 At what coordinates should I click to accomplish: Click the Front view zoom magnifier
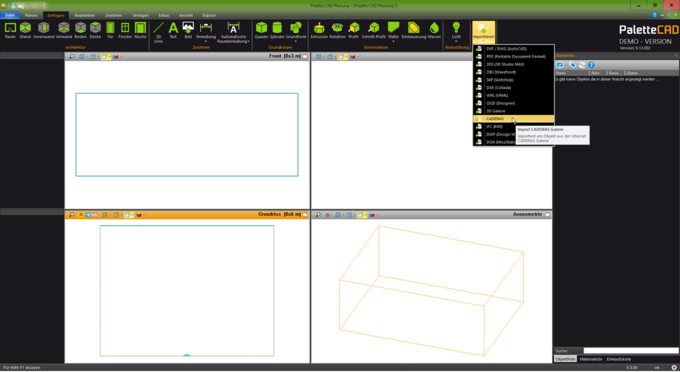pos(72,57)
